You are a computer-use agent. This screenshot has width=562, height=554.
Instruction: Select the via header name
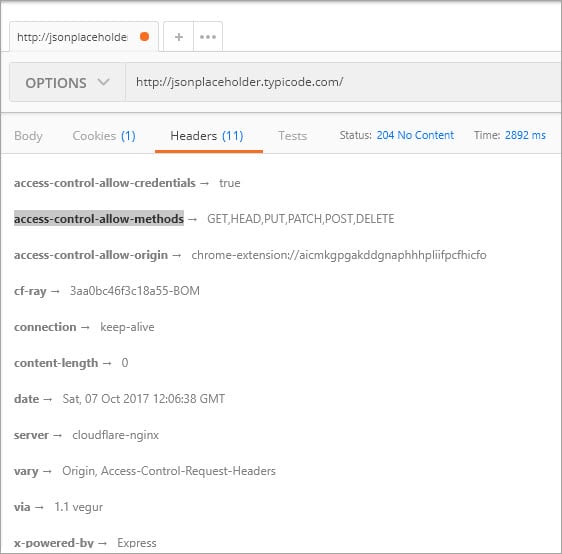pyautogui.click(x=22, y=507)
